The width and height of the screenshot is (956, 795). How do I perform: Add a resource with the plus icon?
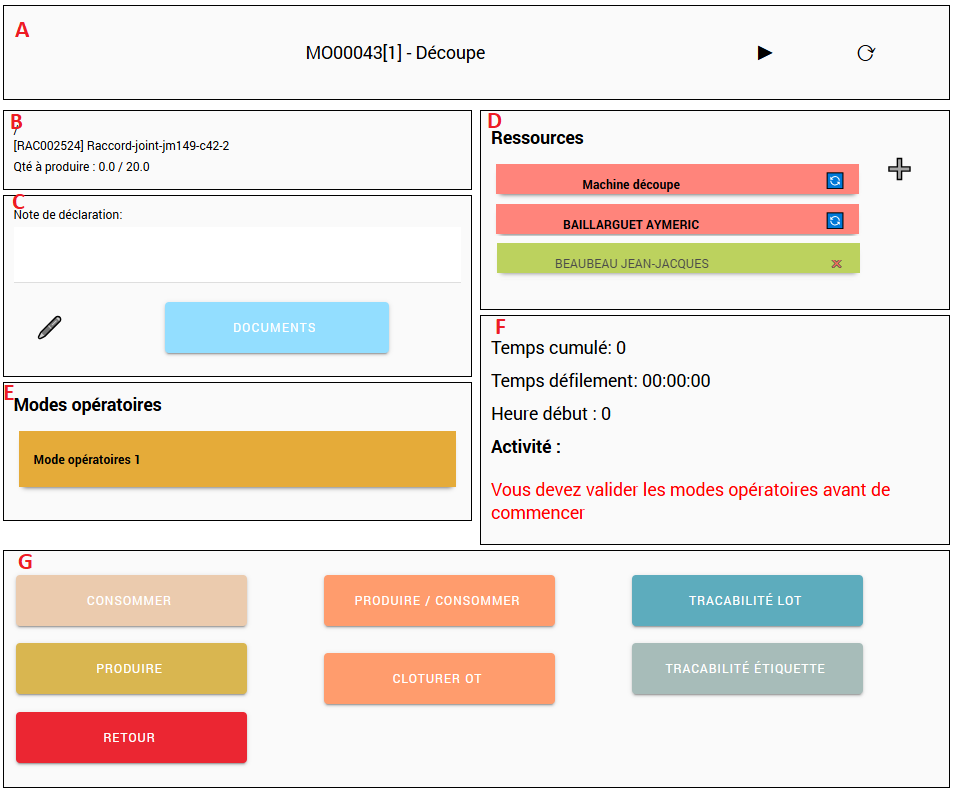[900, 169]
